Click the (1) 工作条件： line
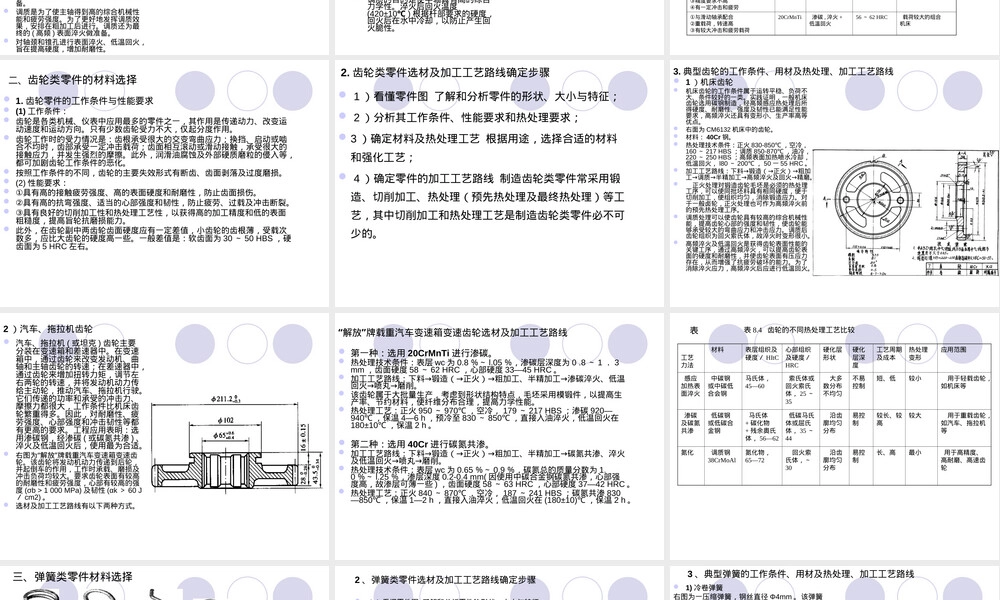Image resolution: width=1000 pixels, height=600 pixels. pos(41,111)
